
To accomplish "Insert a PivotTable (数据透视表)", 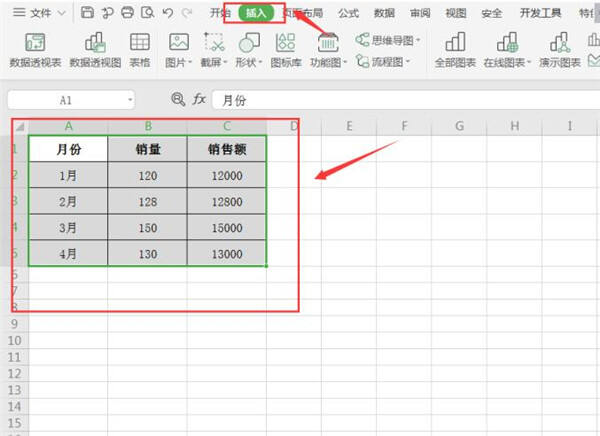I will pyautogui.click(x=35, y=50).
